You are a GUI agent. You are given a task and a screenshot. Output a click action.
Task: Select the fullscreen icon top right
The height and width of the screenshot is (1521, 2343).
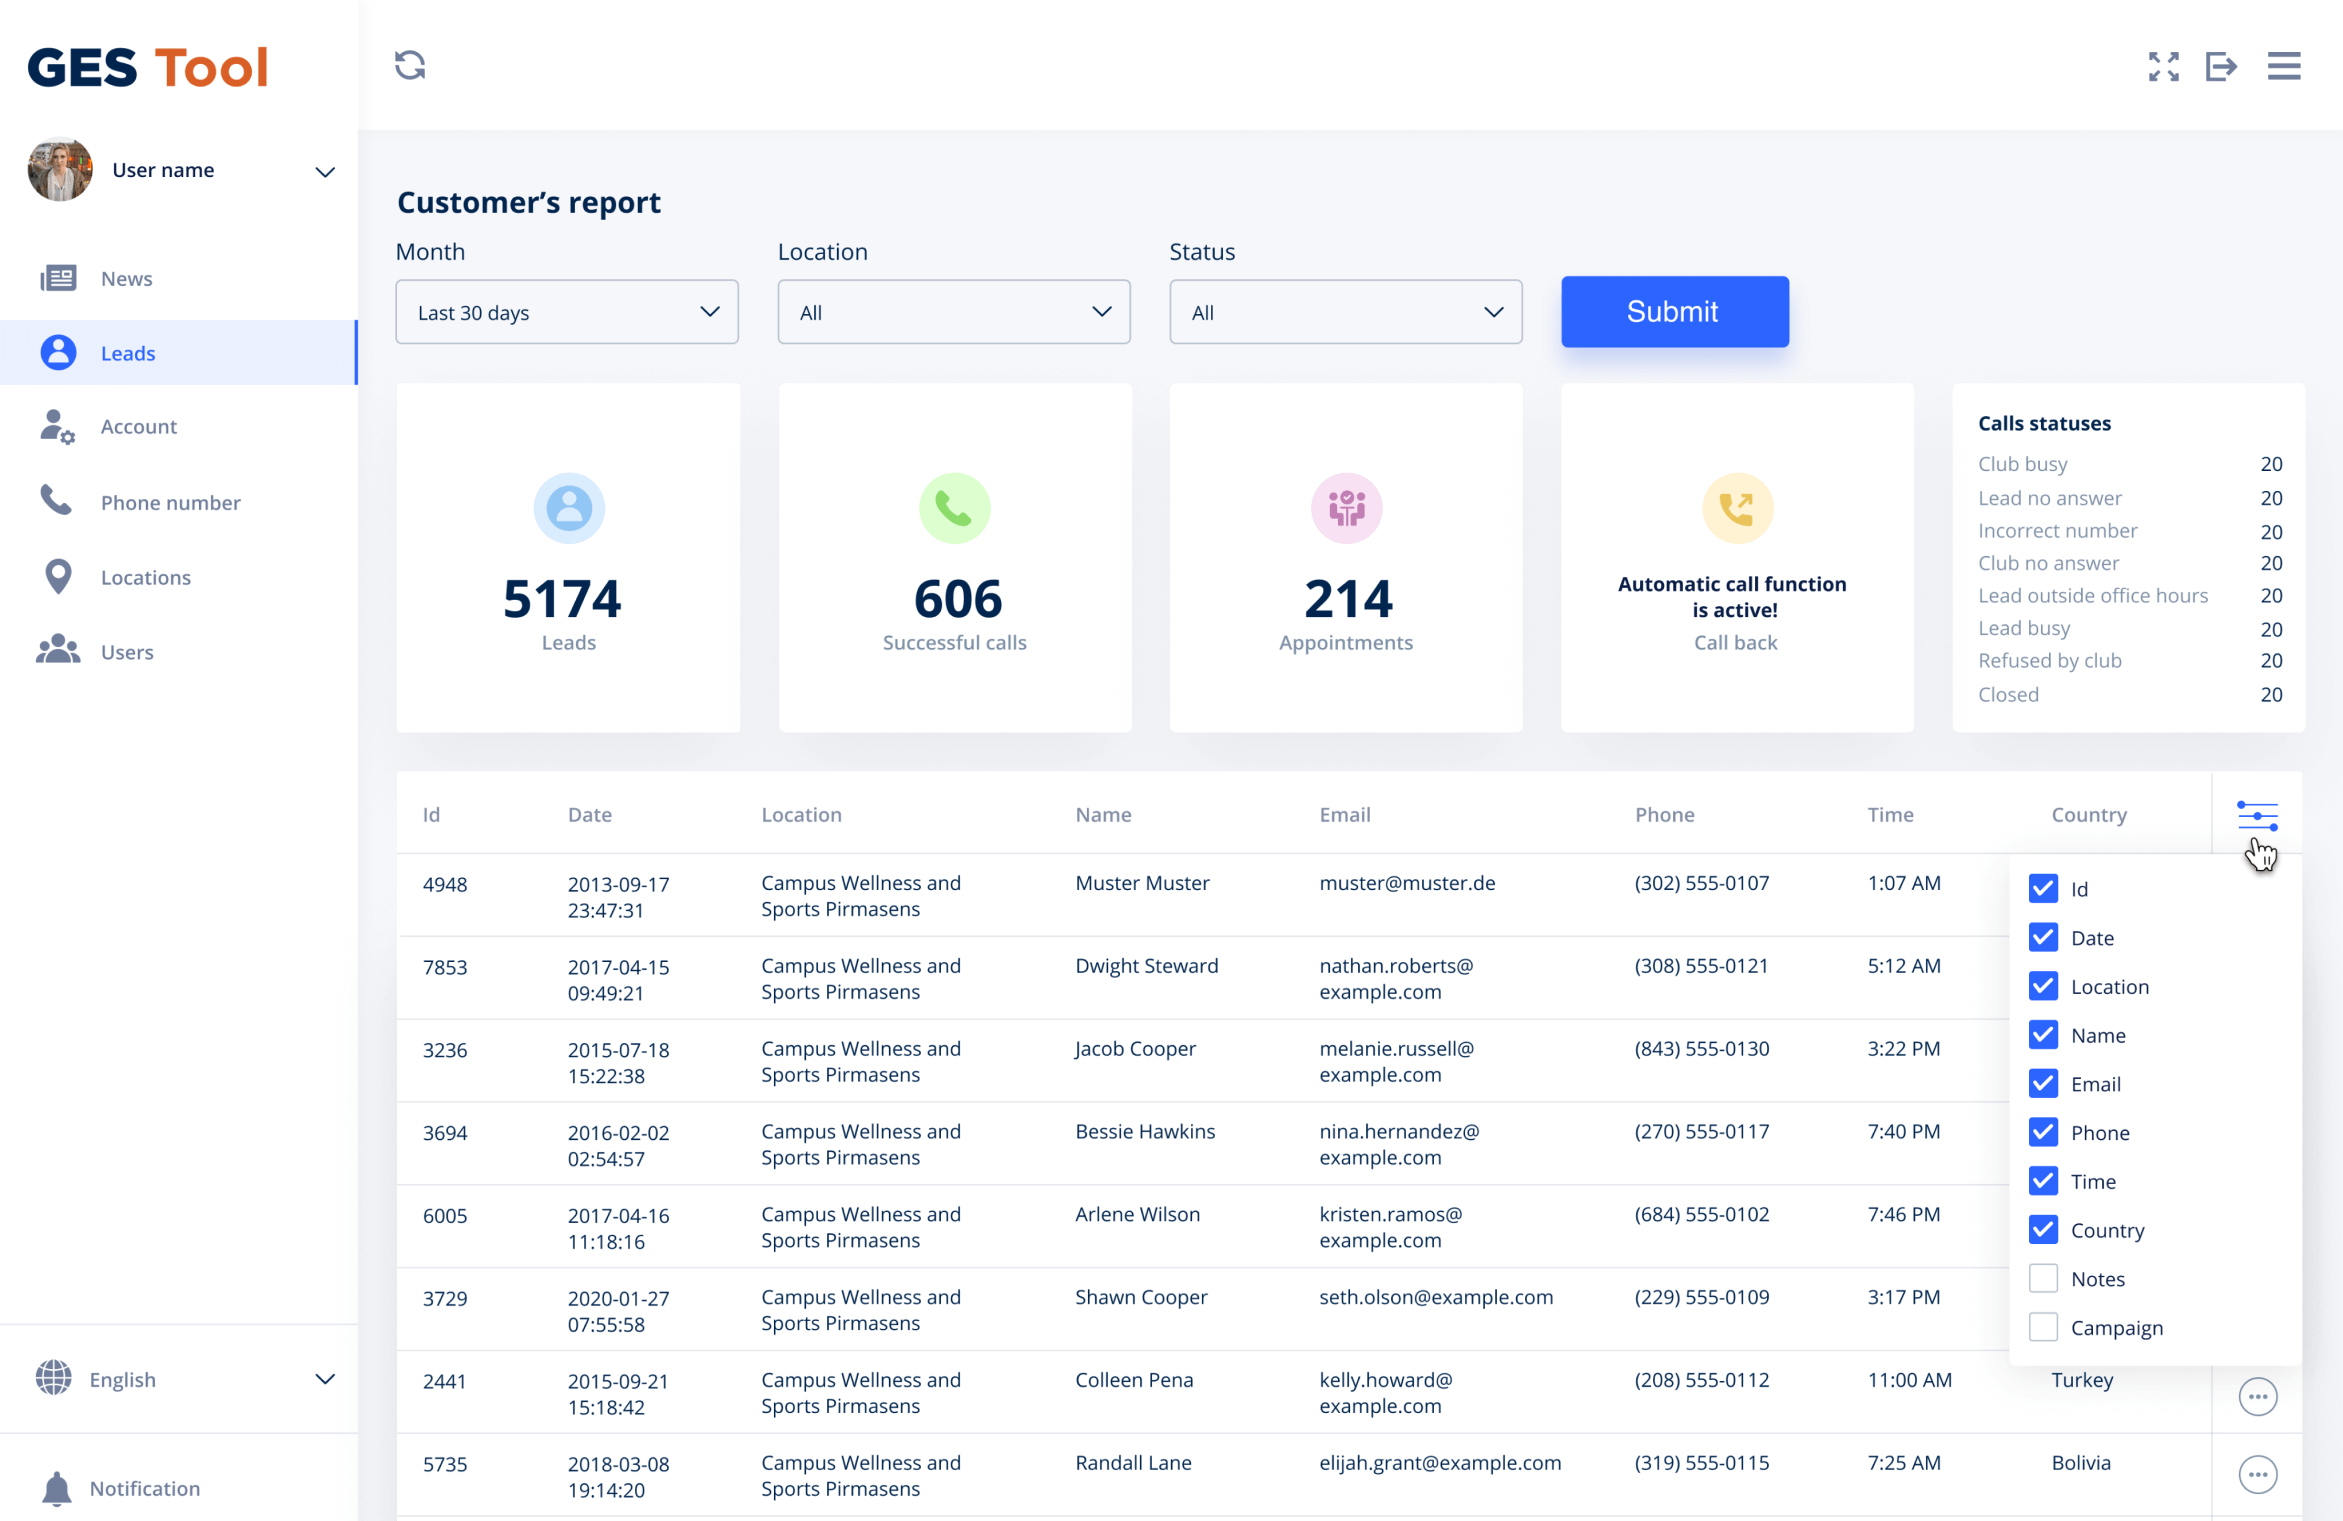(2163, 66)
